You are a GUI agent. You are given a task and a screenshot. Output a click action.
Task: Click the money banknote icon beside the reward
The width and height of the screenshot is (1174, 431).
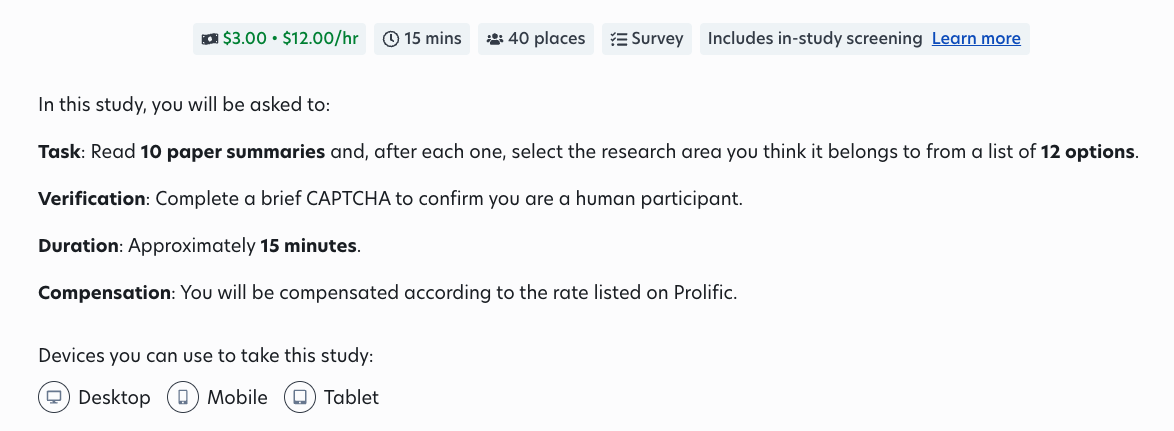pyautogui.click(x=209, y=39)
